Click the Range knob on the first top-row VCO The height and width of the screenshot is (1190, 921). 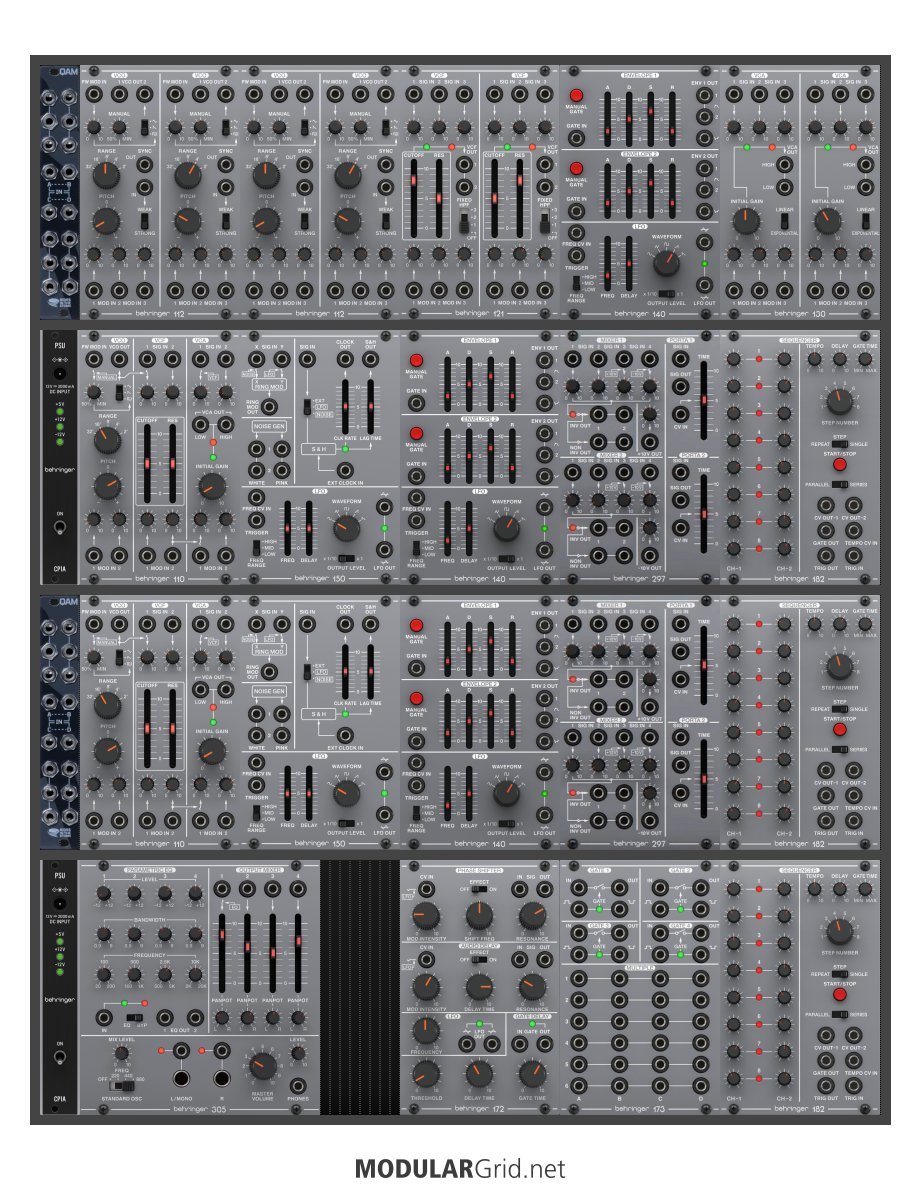106,175
